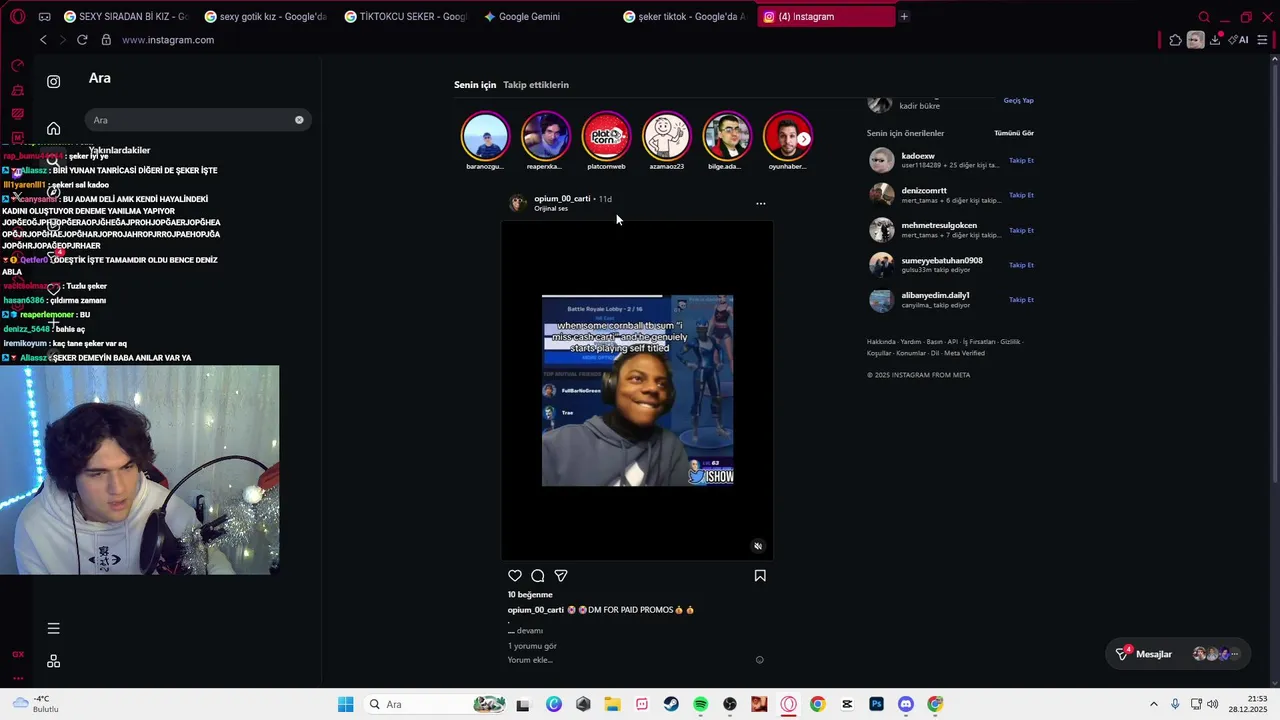Focus the Instagram Ara search input
Viewport: 1280px width, 720px height.
pyautogui.click(x=197, y=120)
